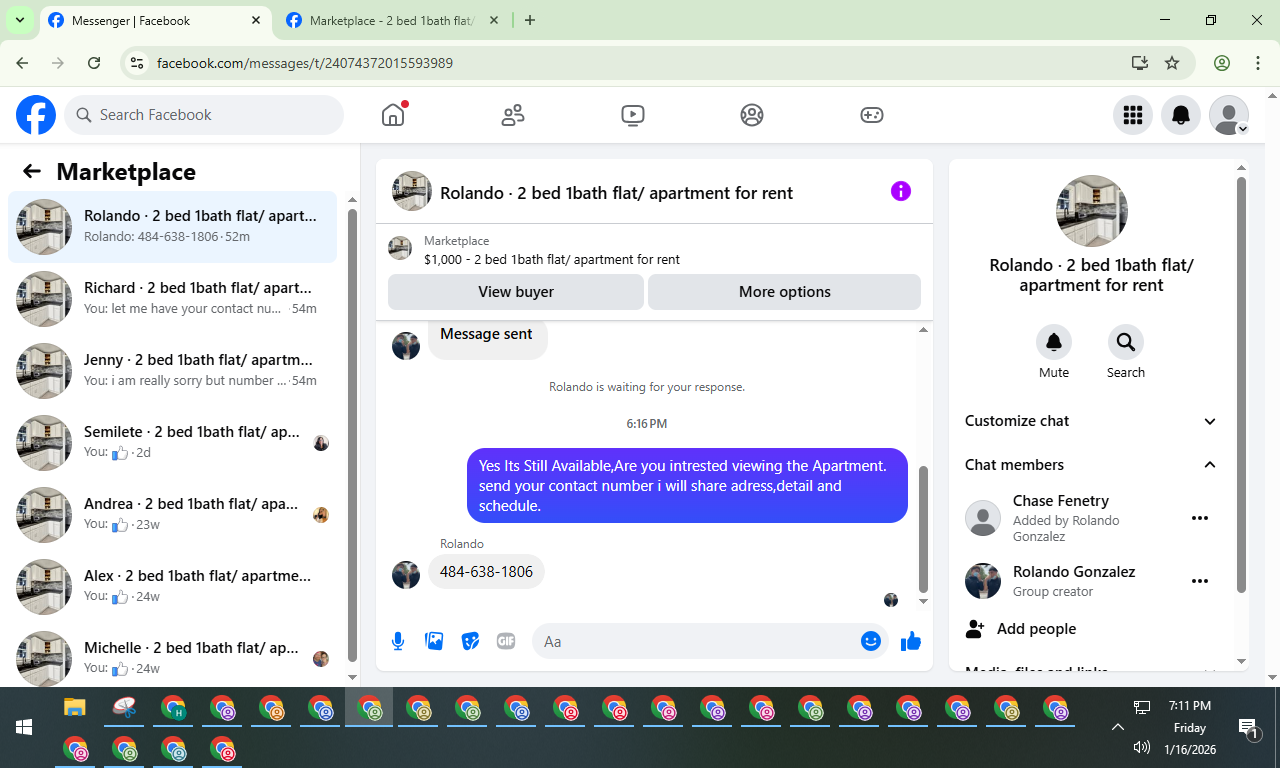
Task: Click the conversation list scrollbar
Action: (352, 434)
